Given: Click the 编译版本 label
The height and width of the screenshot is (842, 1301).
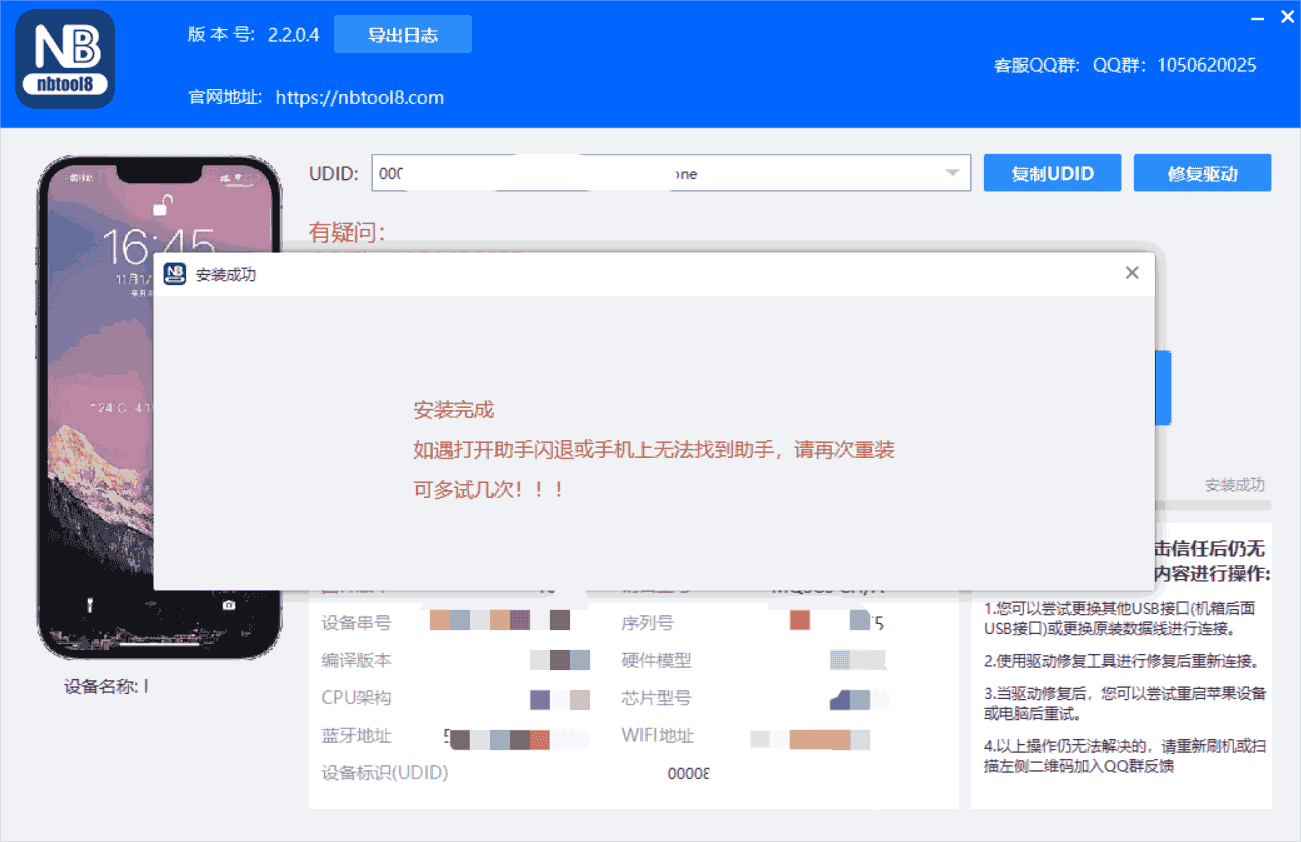Looking at the screenshot, I should click(x=356, y=661).
